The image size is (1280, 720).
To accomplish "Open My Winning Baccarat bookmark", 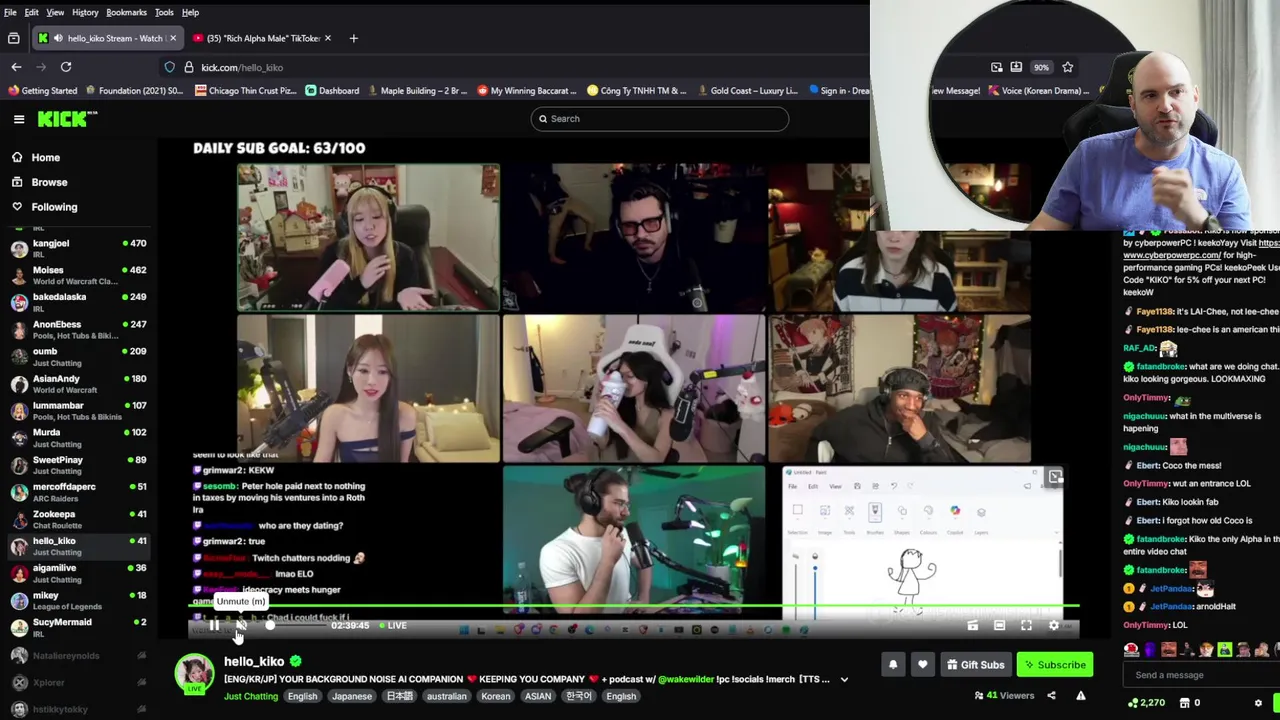I will pos(527,91).
